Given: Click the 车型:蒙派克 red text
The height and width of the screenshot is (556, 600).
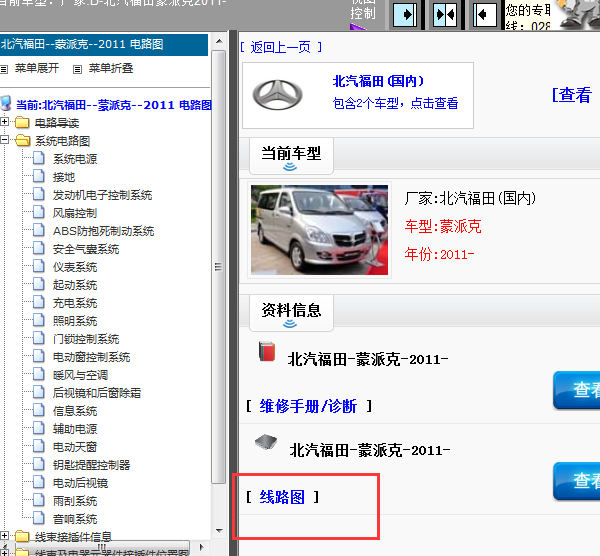Looking at the screenshot, I should point(443,227).
